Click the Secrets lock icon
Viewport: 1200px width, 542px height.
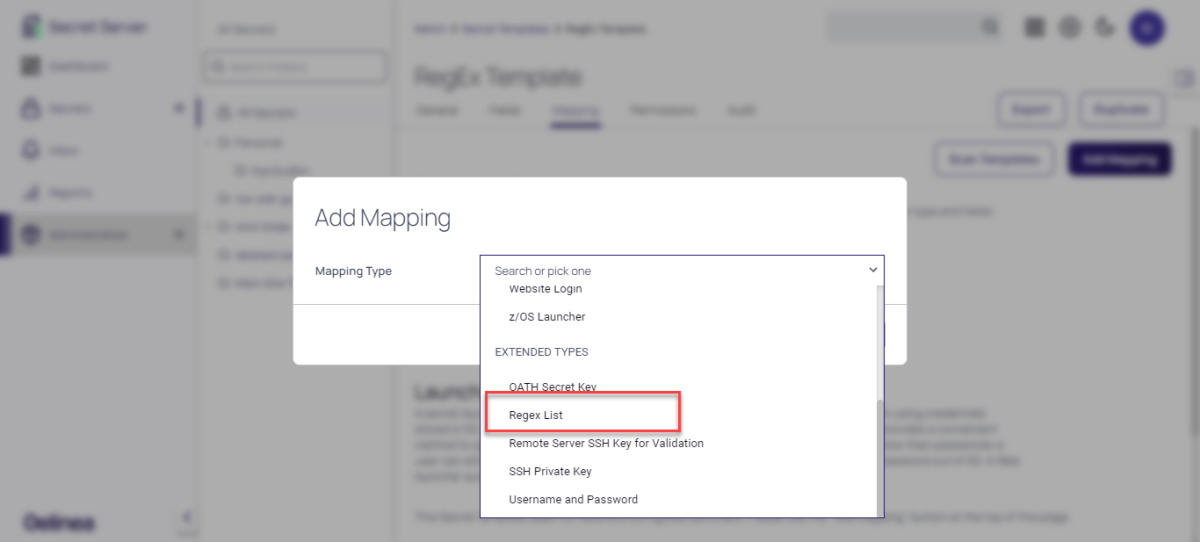click(x=31, y=108)
